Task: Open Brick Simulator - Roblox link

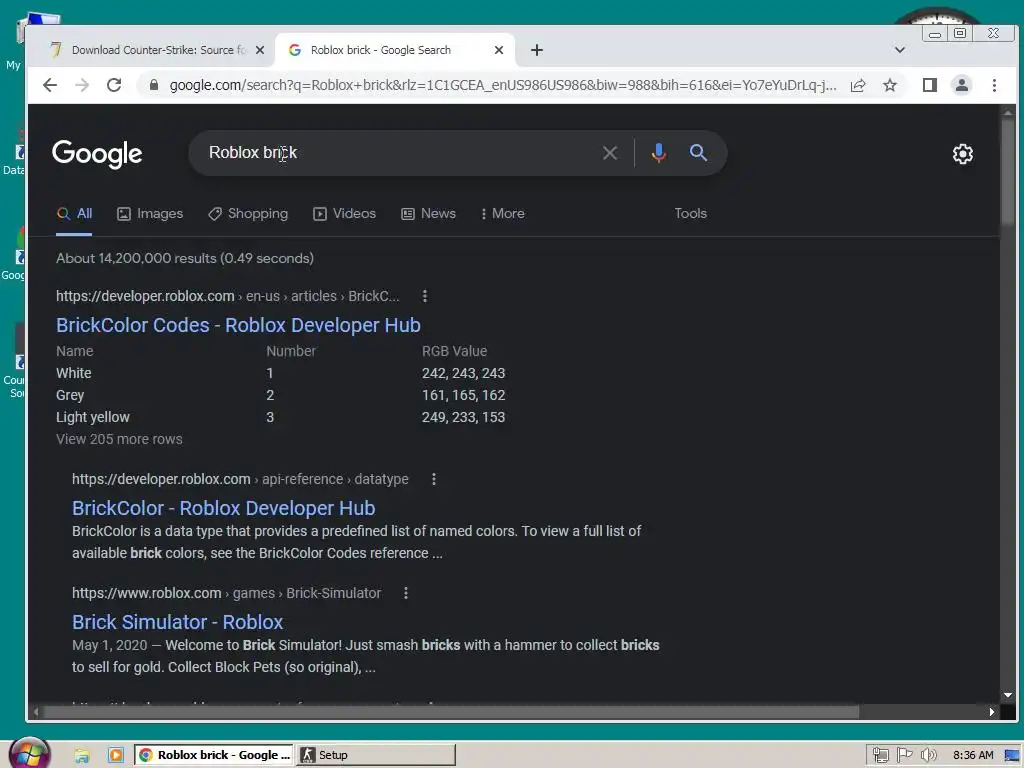Action: pos(178,622)
